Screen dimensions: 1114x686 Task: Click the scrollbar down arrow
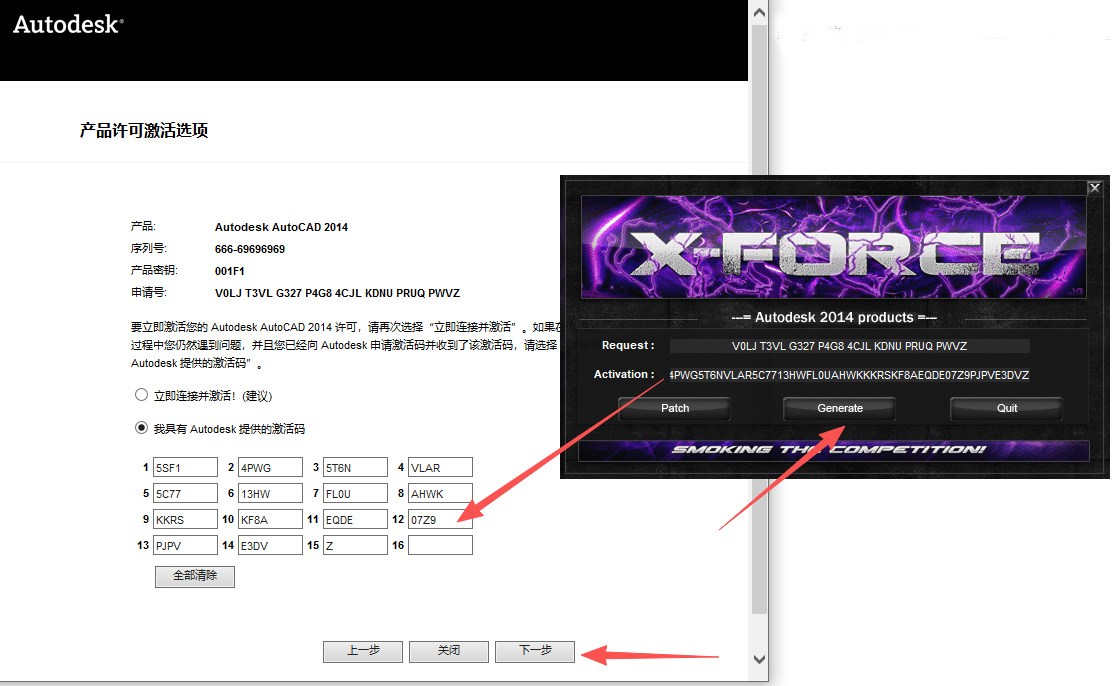coord(759,659)
